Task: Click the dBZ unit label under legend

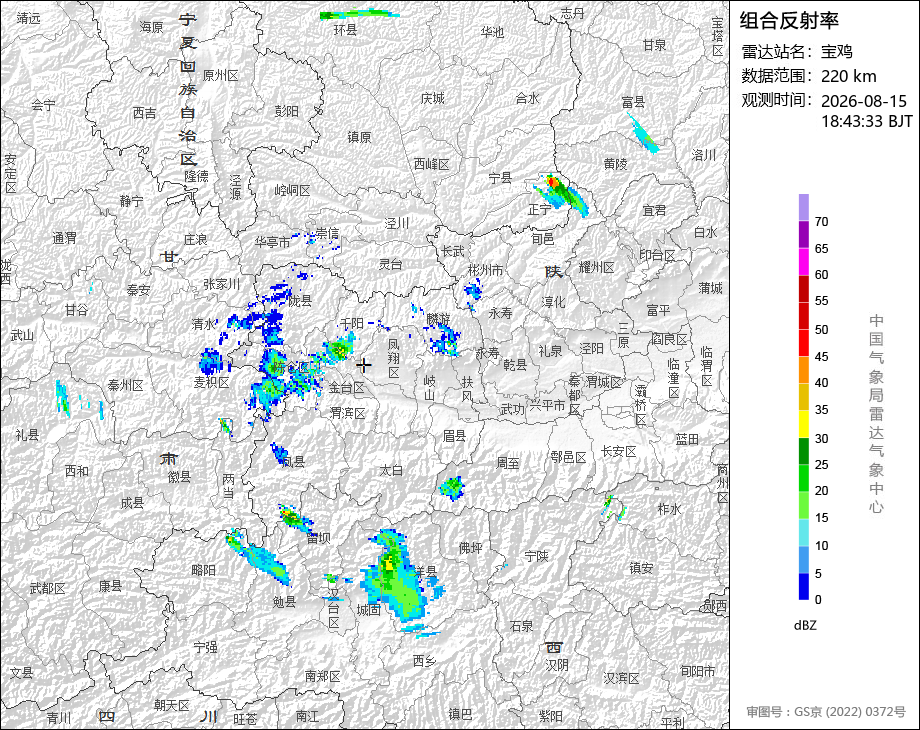Action: coord(804,626)
